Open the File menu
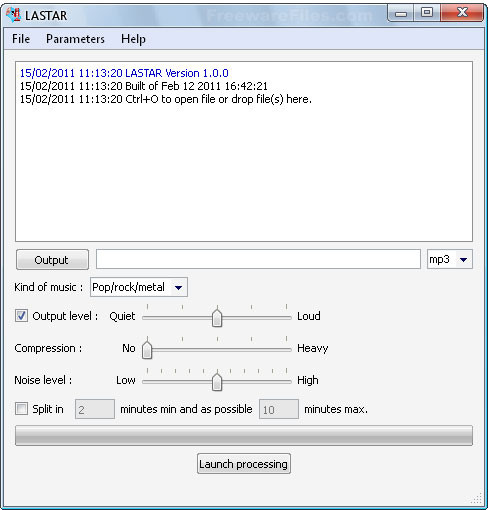The image size is (488, 510). click(x=21, y=39)
